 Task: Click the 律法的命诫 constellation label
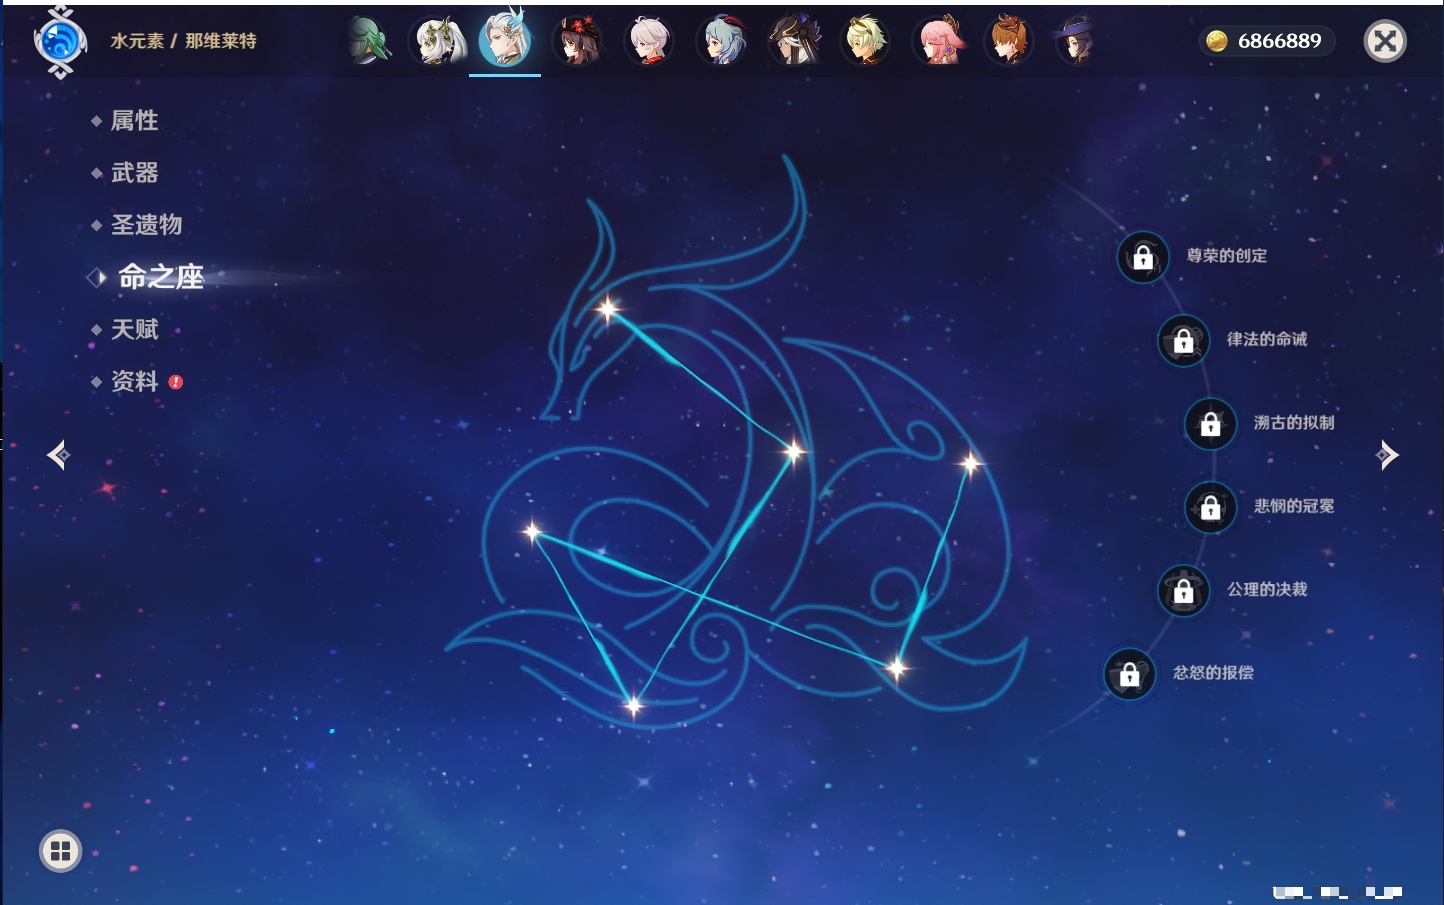click(x=1267, y=339)
